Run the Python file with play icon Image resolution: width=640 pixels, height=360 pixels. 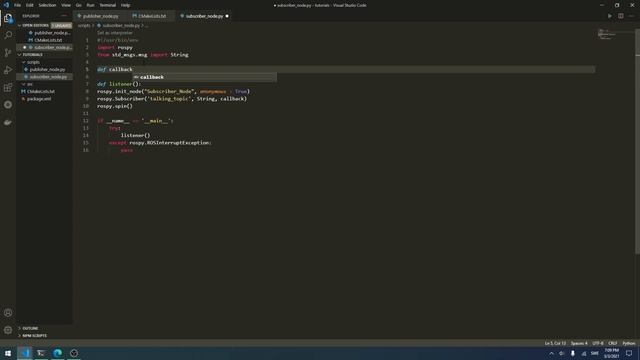click(x=610, y=16)
